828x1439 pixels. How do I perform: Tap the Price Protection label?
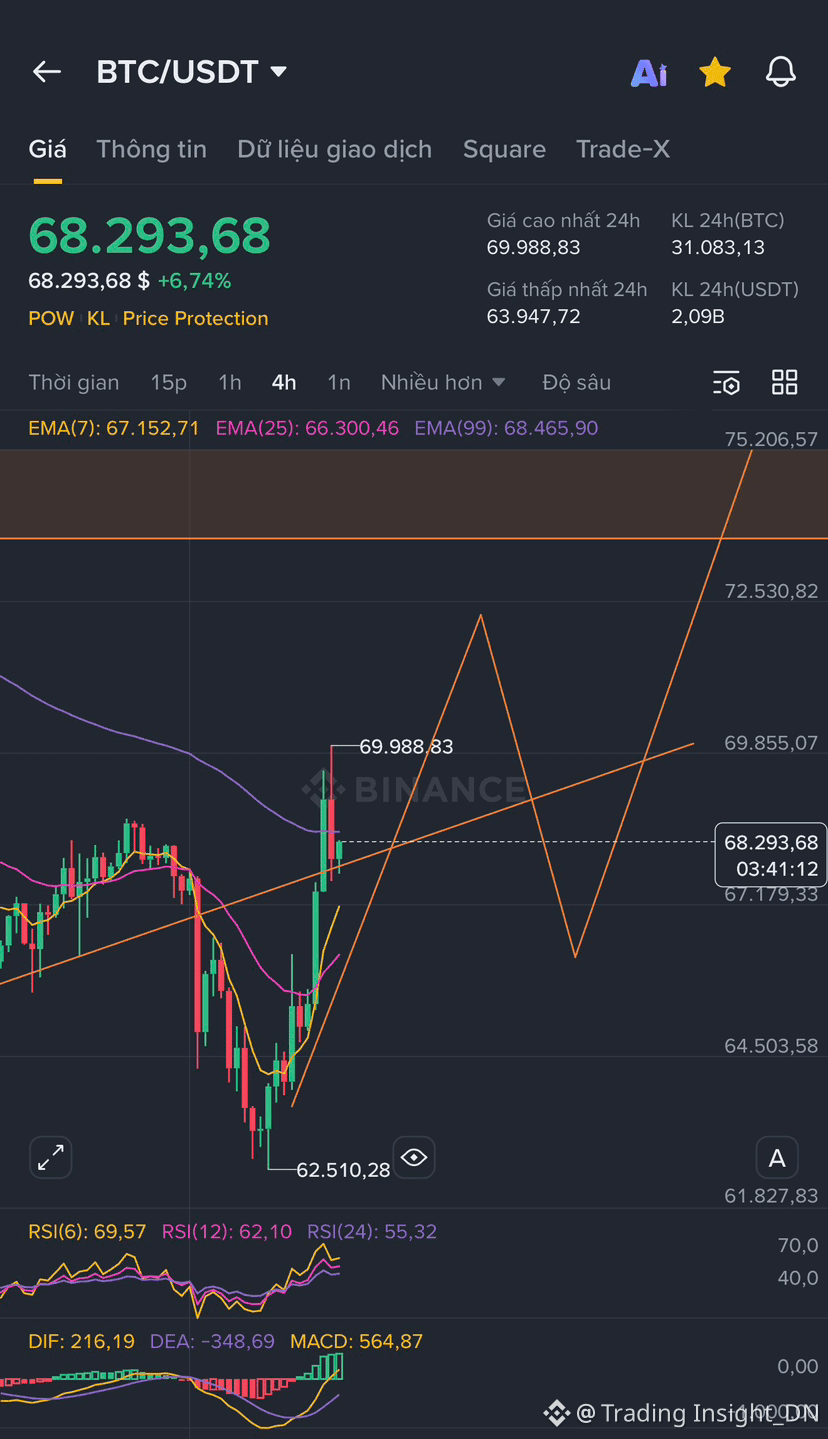pyautogui.click(x=195, y=318)
